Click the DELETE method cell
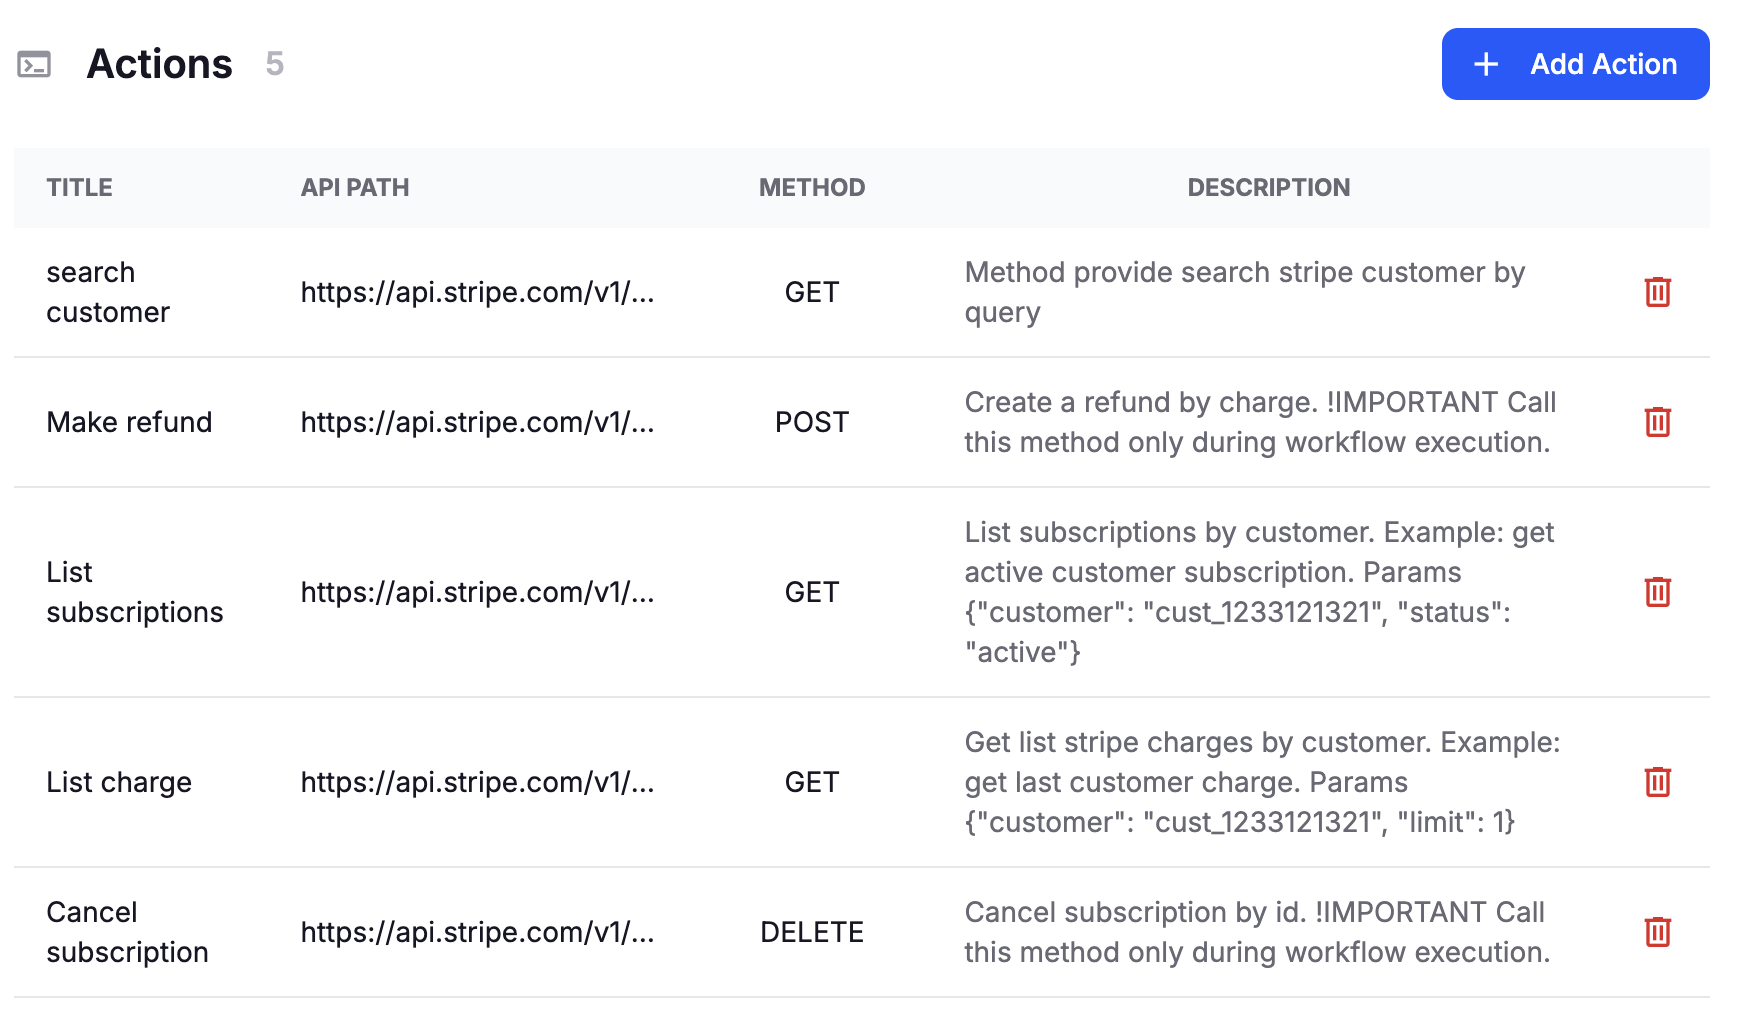 pyautogui.click(x=812, y=932)
